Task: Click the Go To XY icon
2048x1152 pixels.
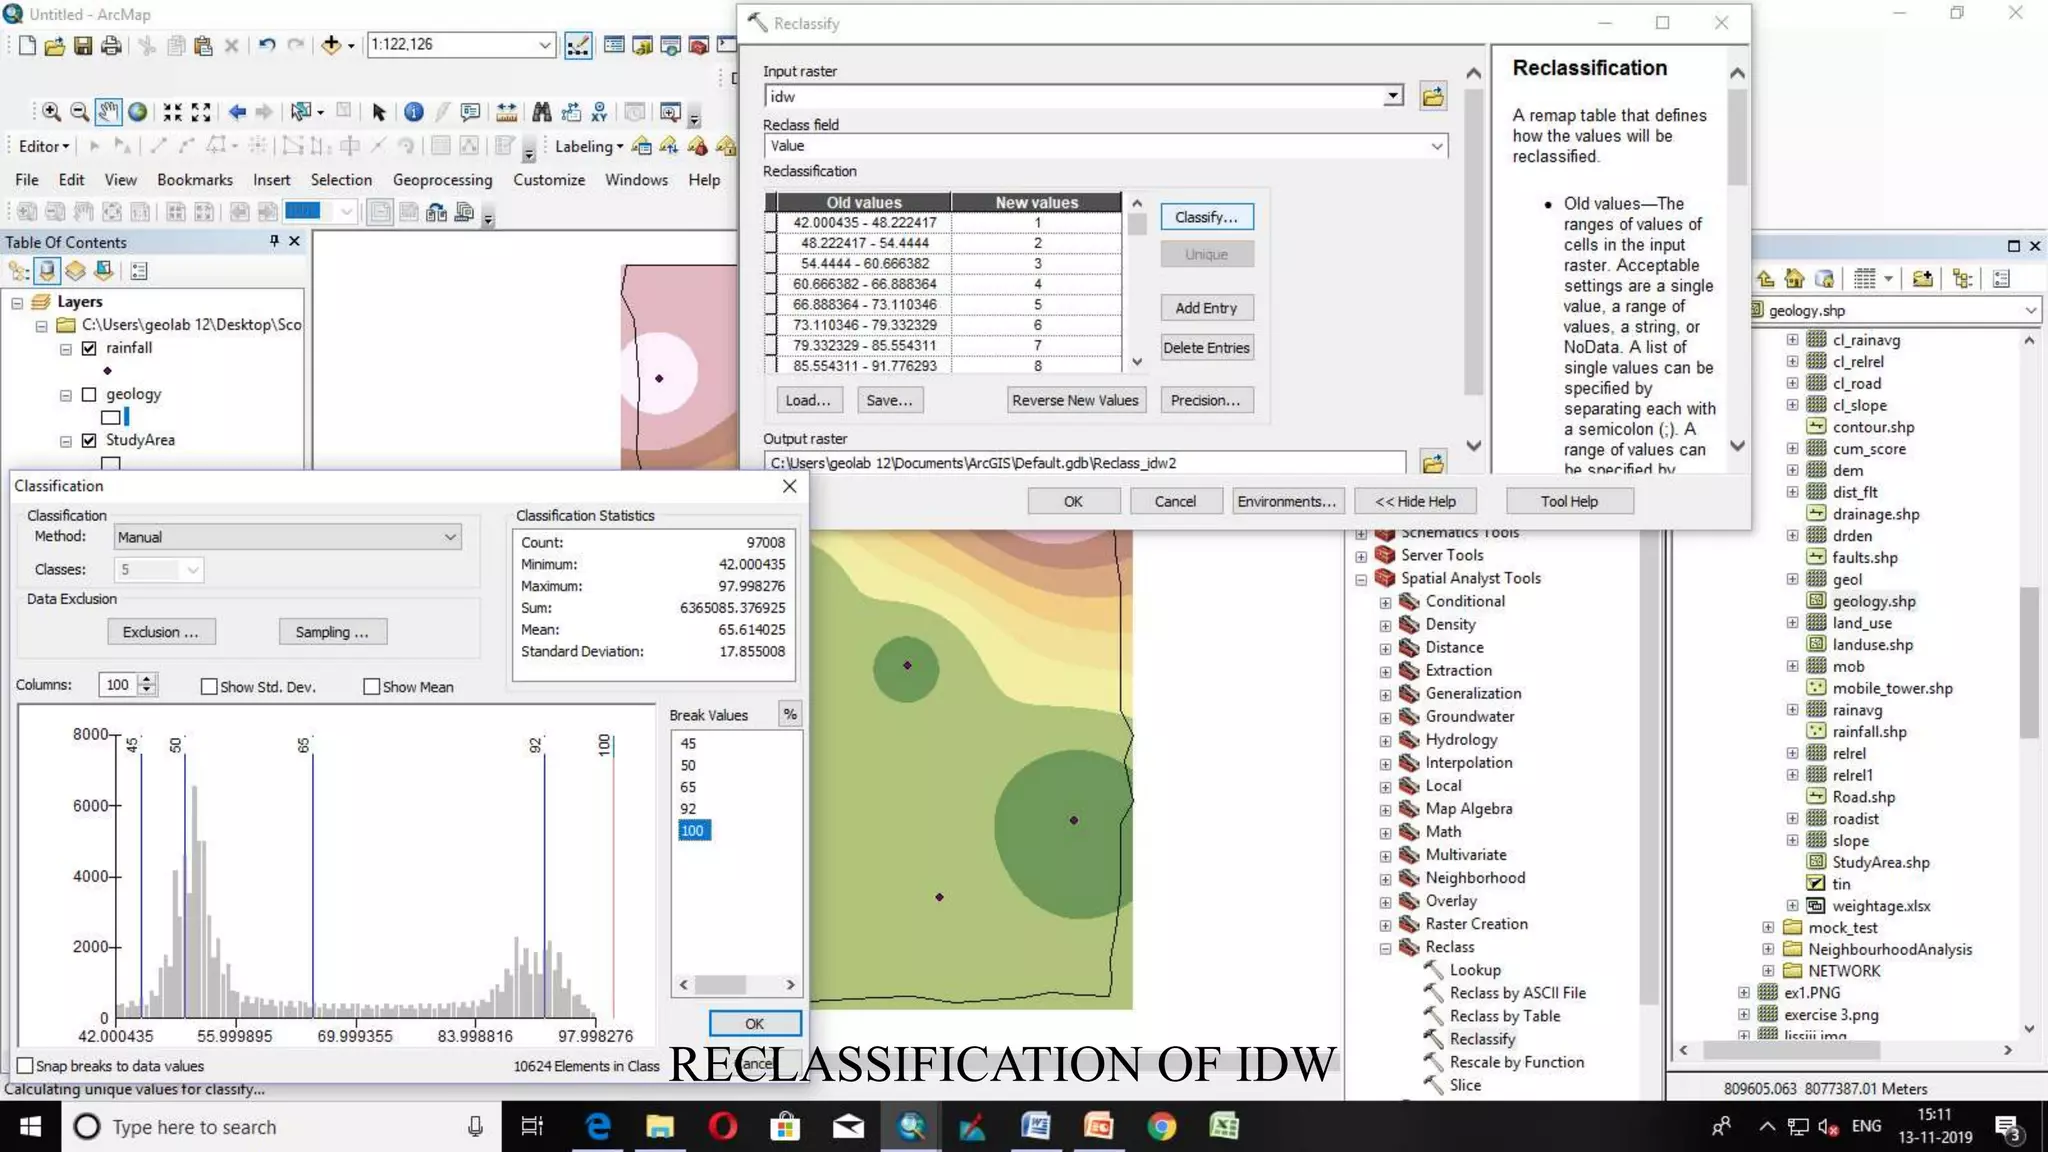Action: tap(599, 112)
